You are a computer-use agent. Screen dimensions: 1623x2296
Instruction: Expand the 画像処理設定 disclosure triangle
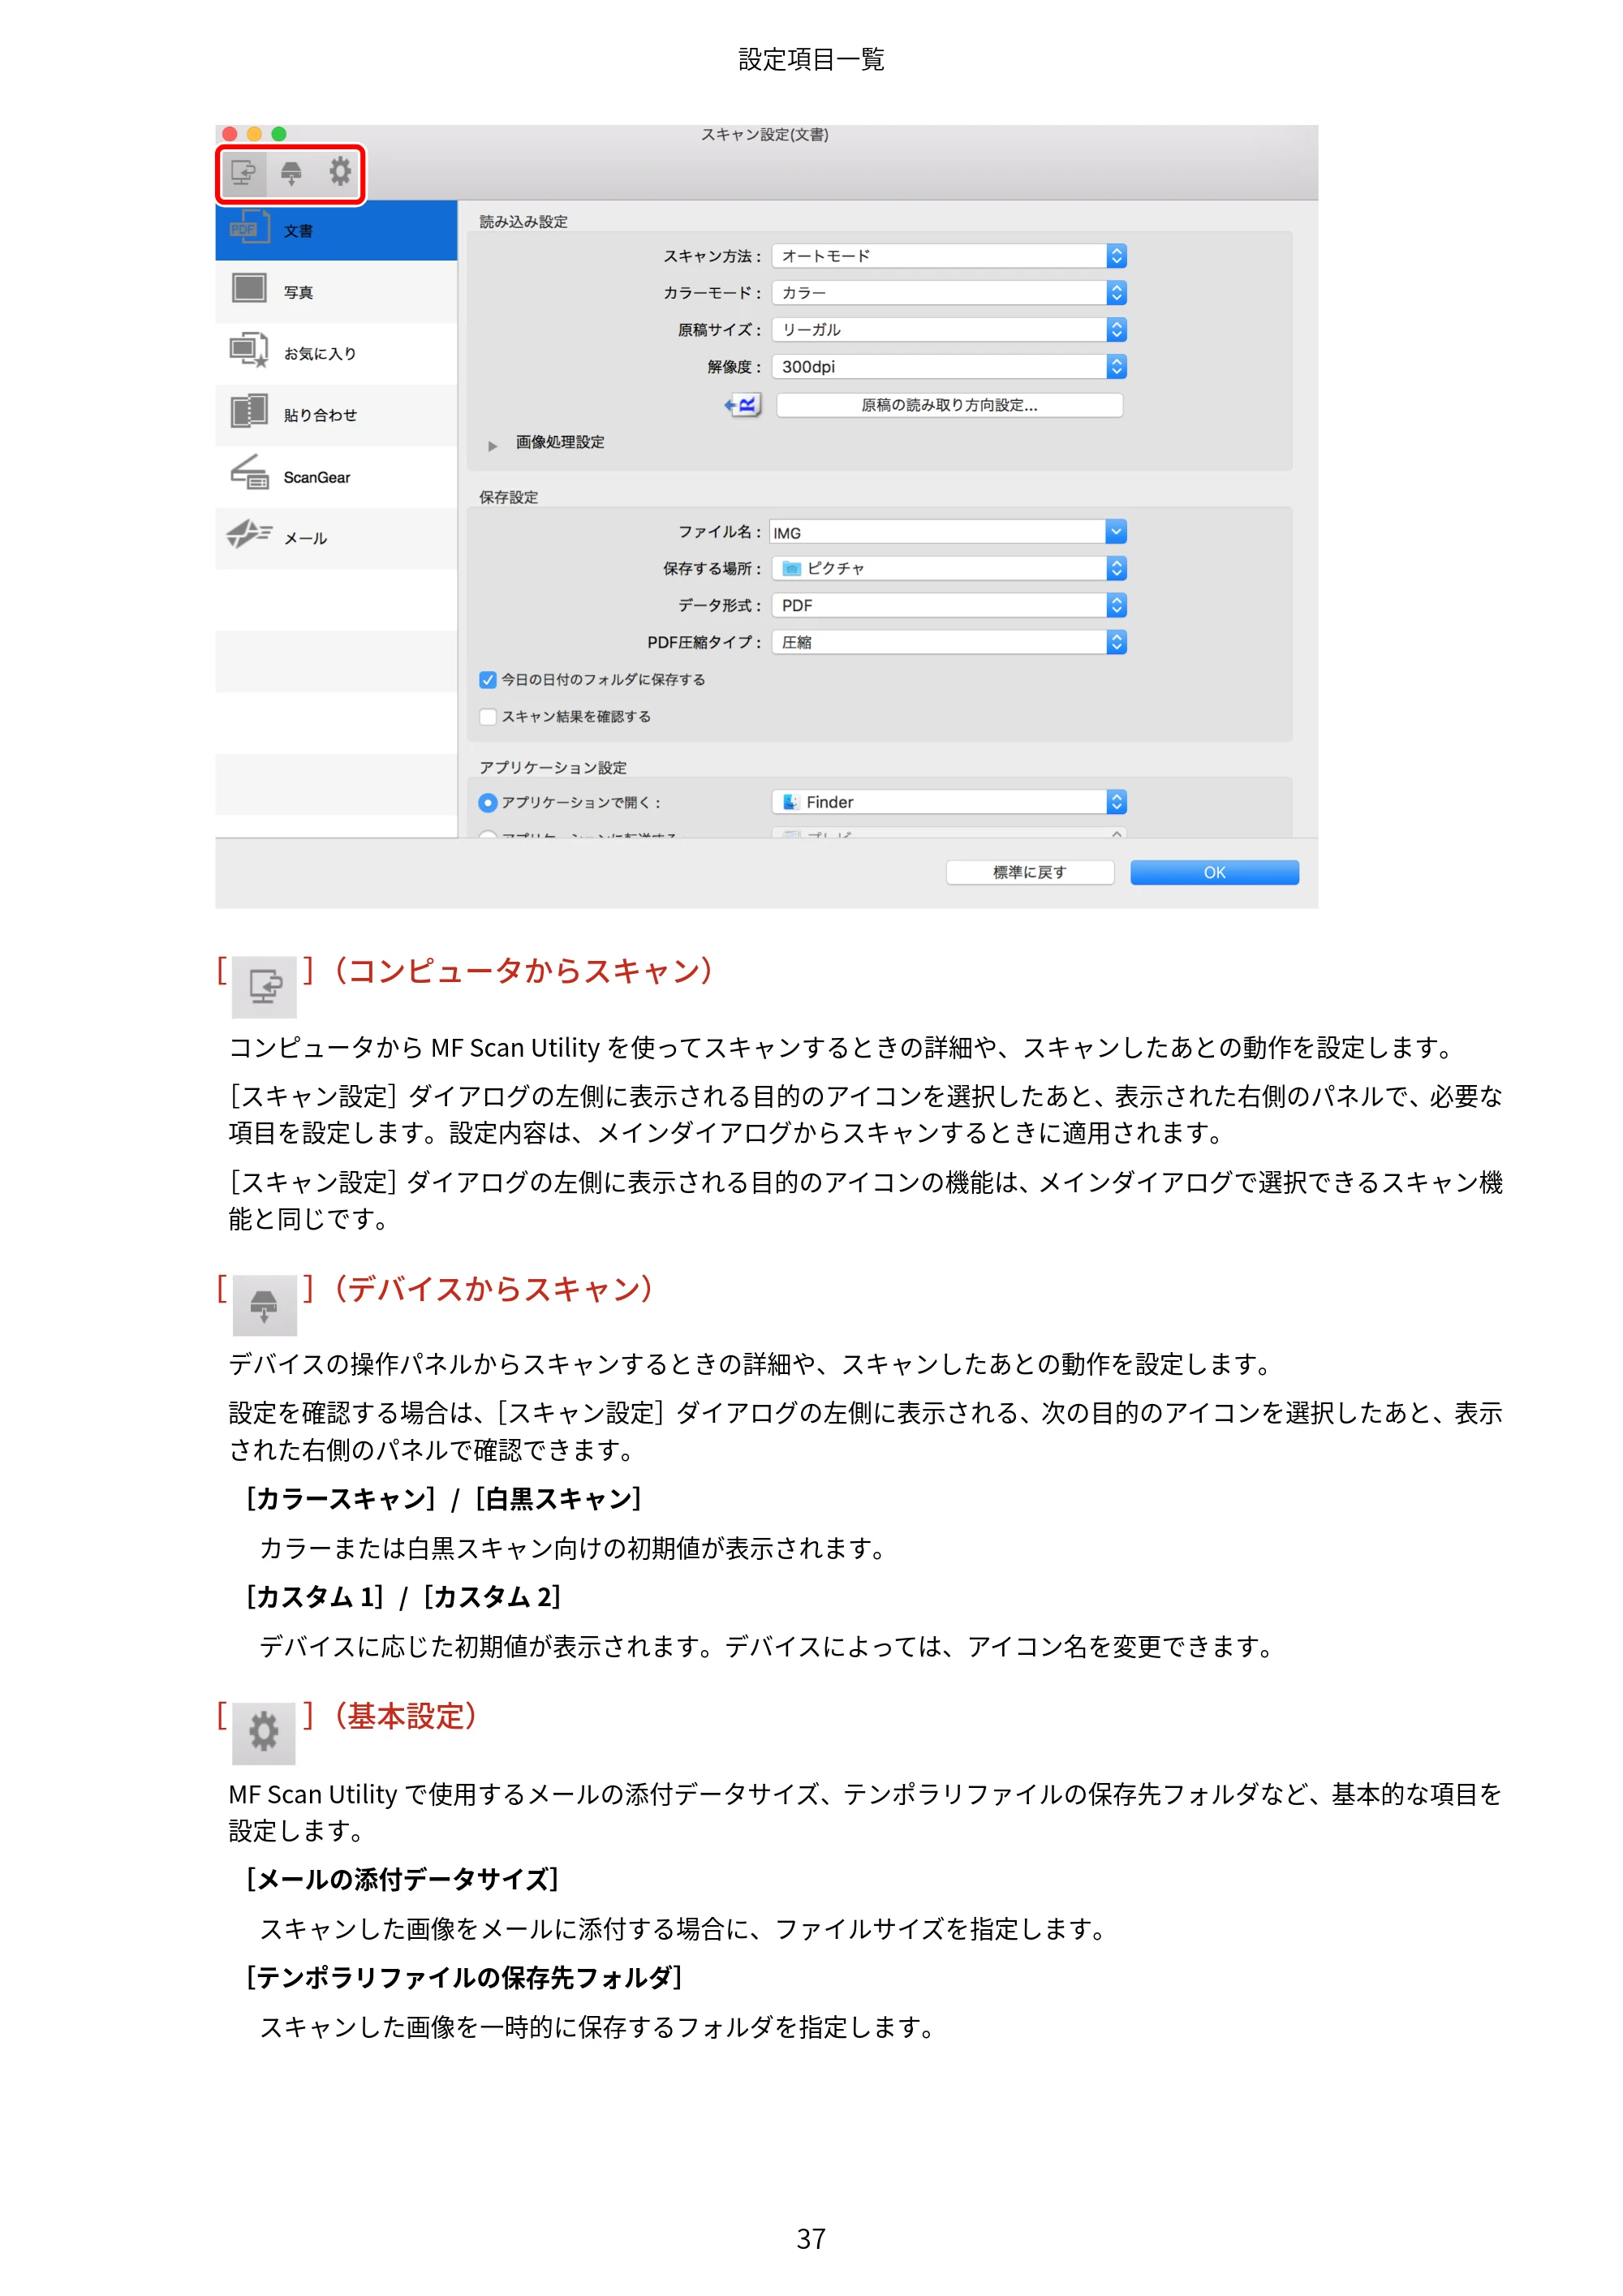[492, 446]
